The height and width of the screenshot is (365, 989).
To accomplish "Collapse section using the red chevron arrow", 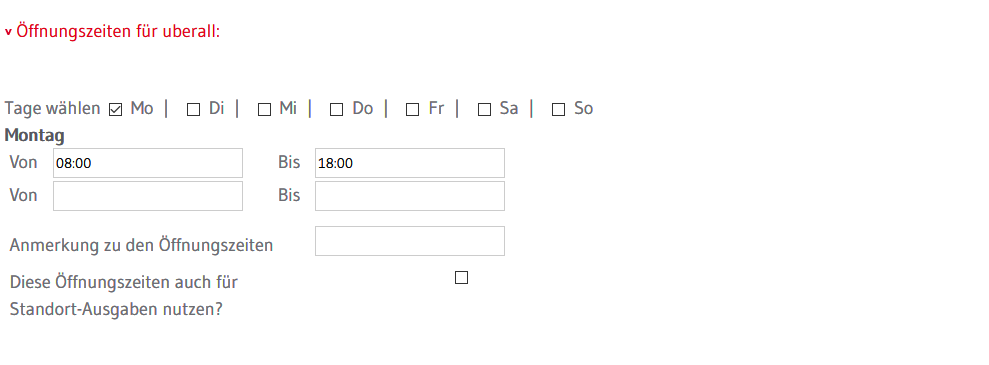I will coord(8,32).
